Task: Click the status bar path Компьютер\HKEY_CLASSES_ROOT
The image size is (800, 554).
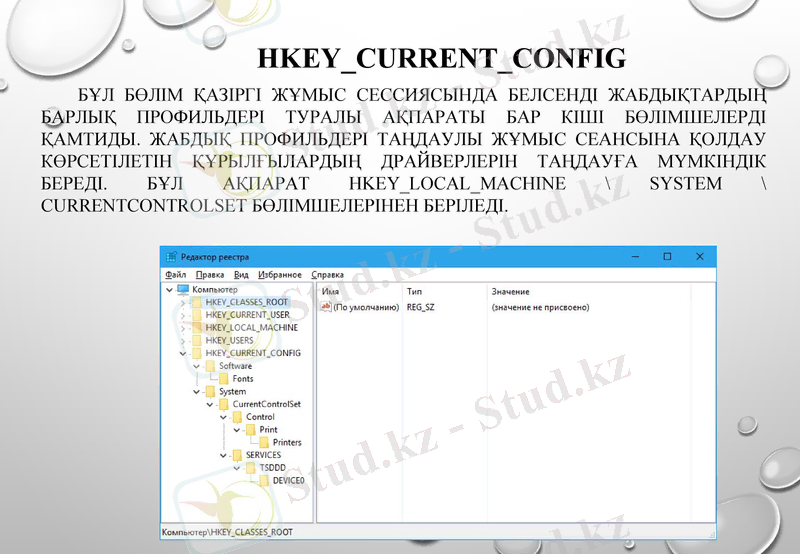Action: click(228, 532)
